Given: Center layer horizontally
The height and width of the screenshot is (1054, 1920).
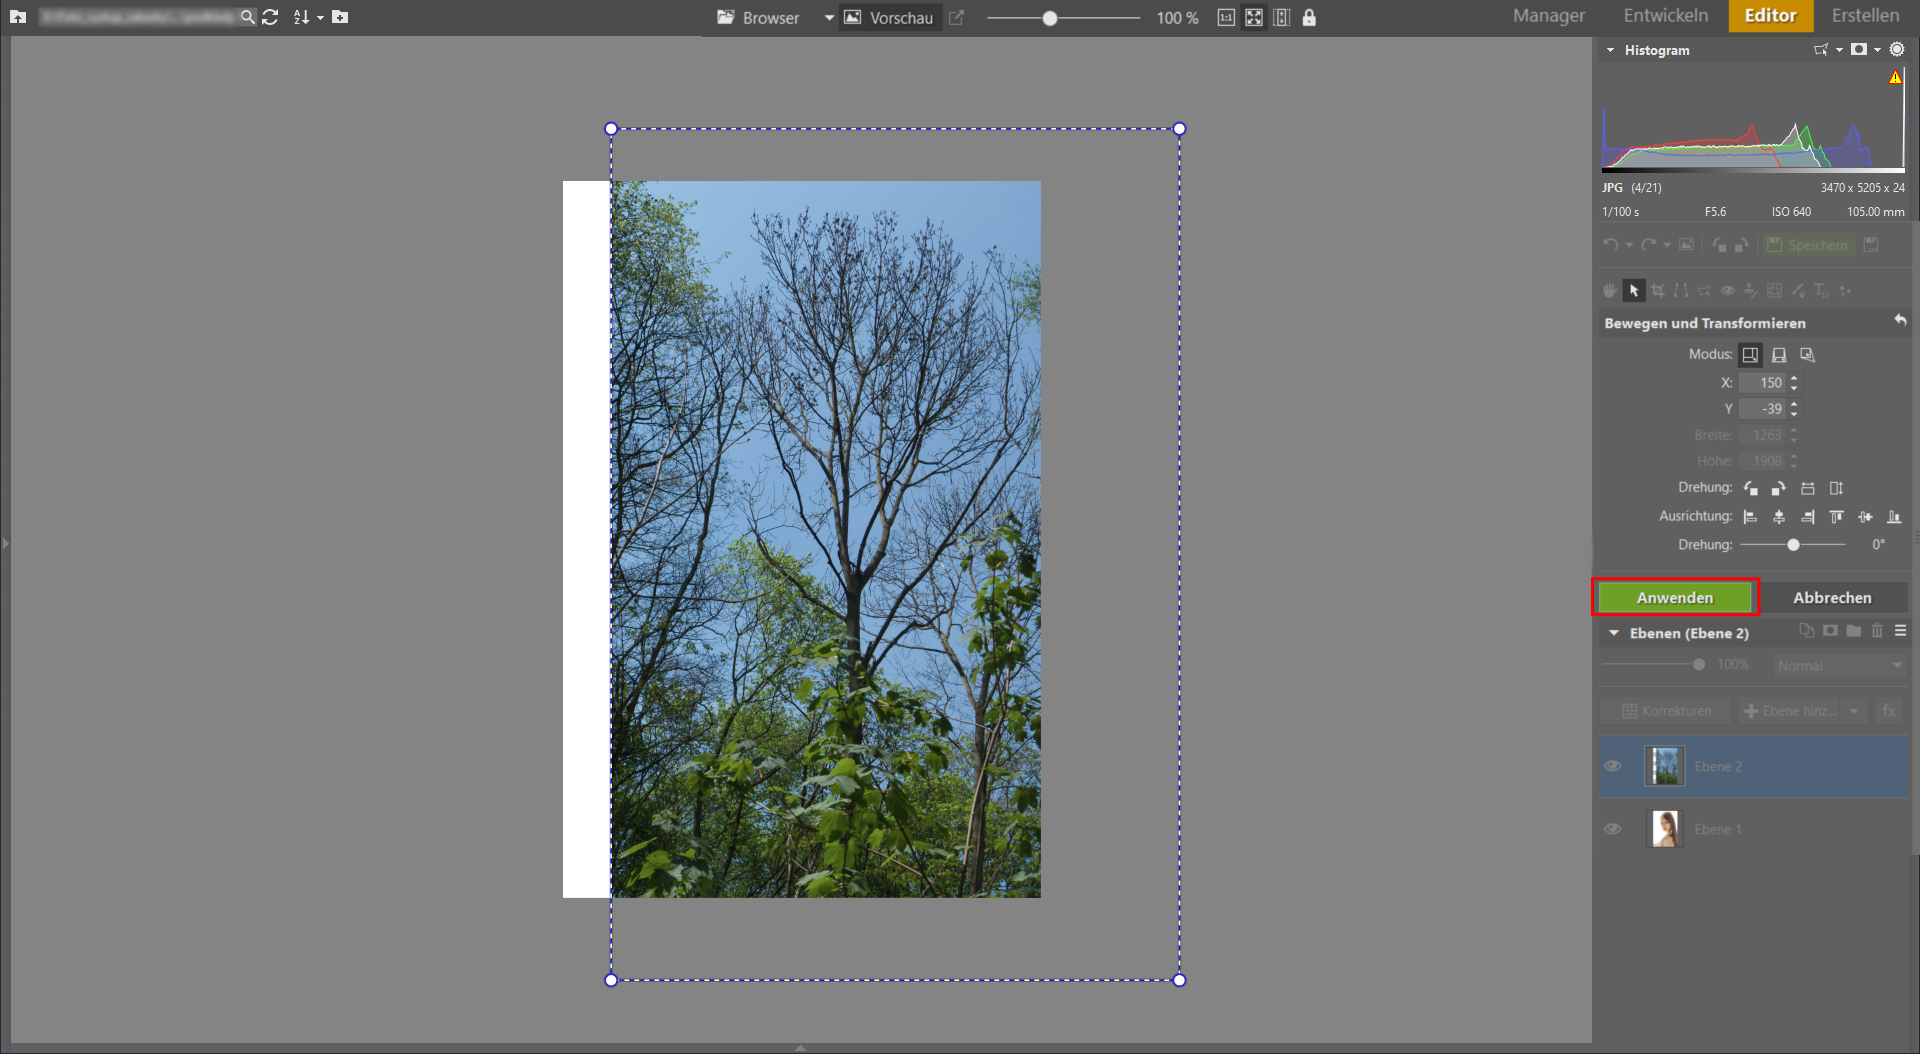Looking at the screenshot, I should (1779, 517).
